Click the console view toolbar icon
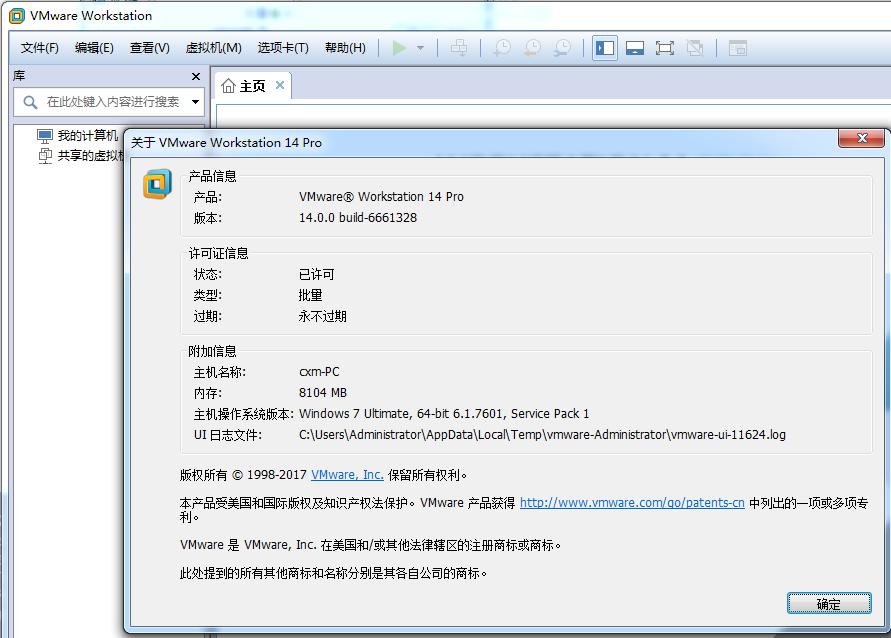This screenshot has height=638, width=891. (x=738, y=48)
